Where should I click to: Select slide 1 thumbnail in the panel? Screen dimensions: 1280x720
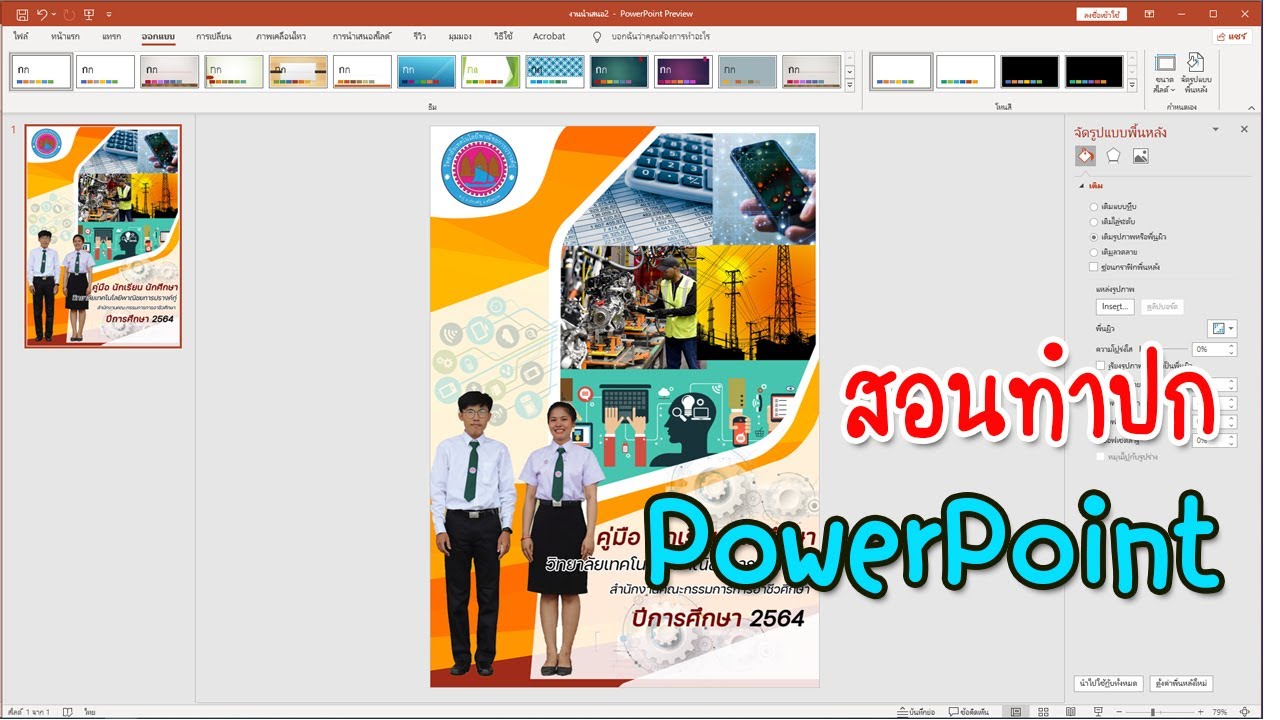point(103,237)
